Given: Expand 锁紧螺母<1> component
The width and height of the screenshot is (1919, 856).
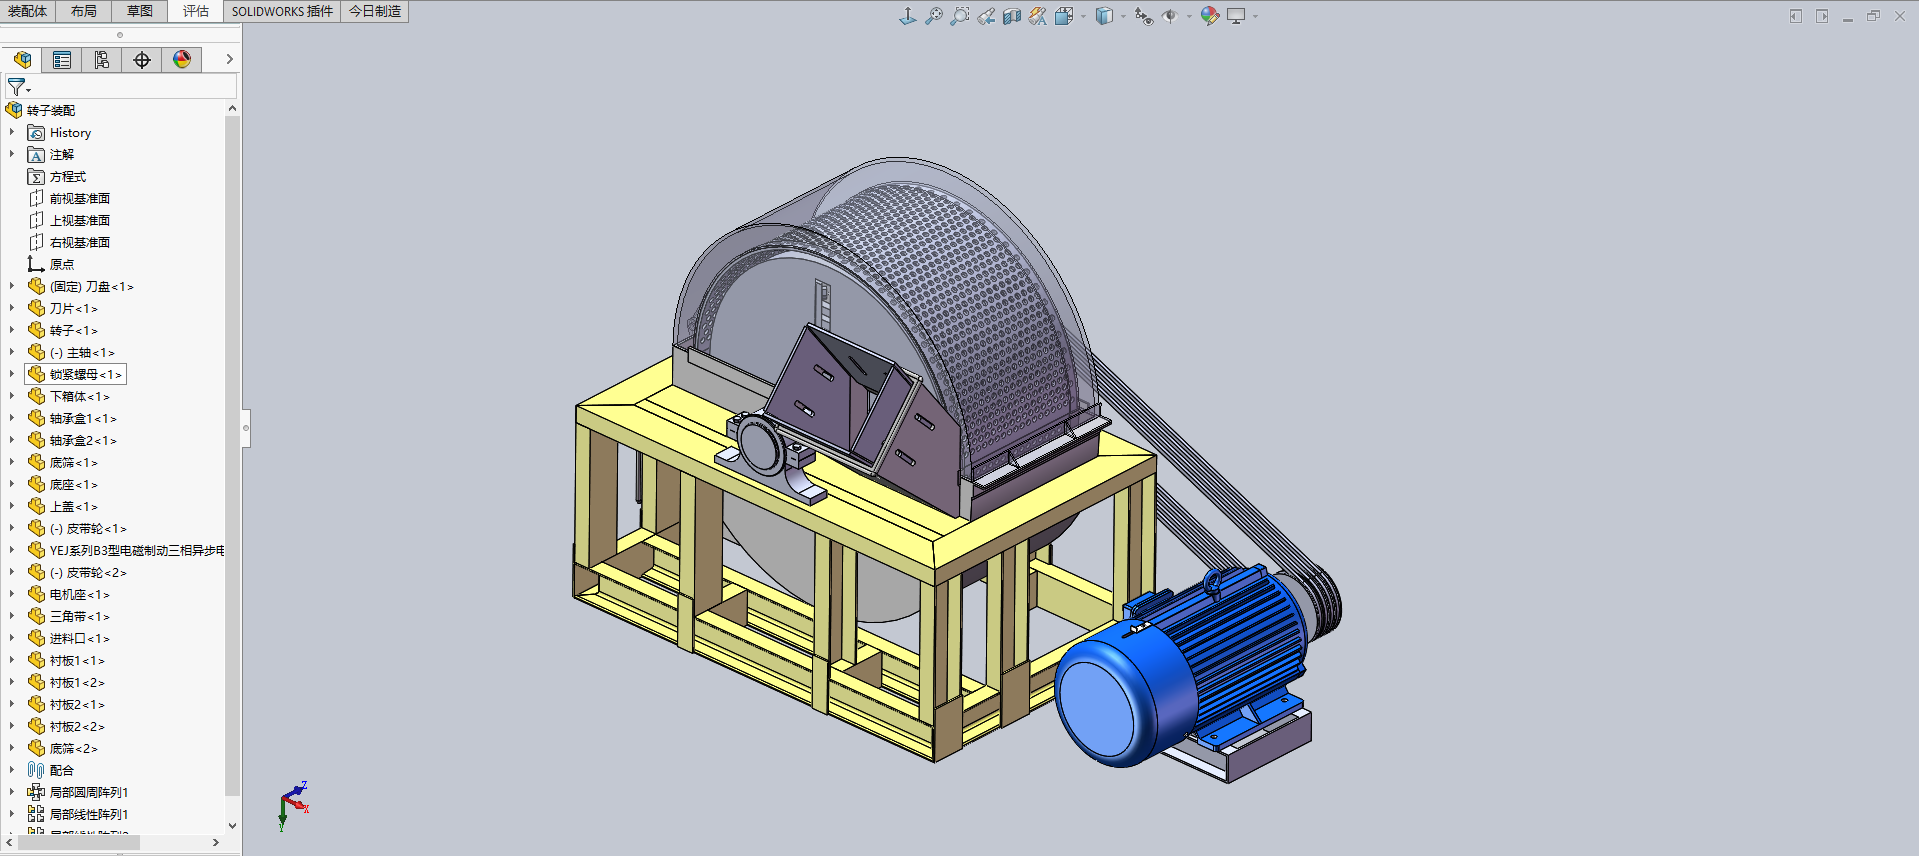Looking at the screenshot, I should tap(12, 374).
